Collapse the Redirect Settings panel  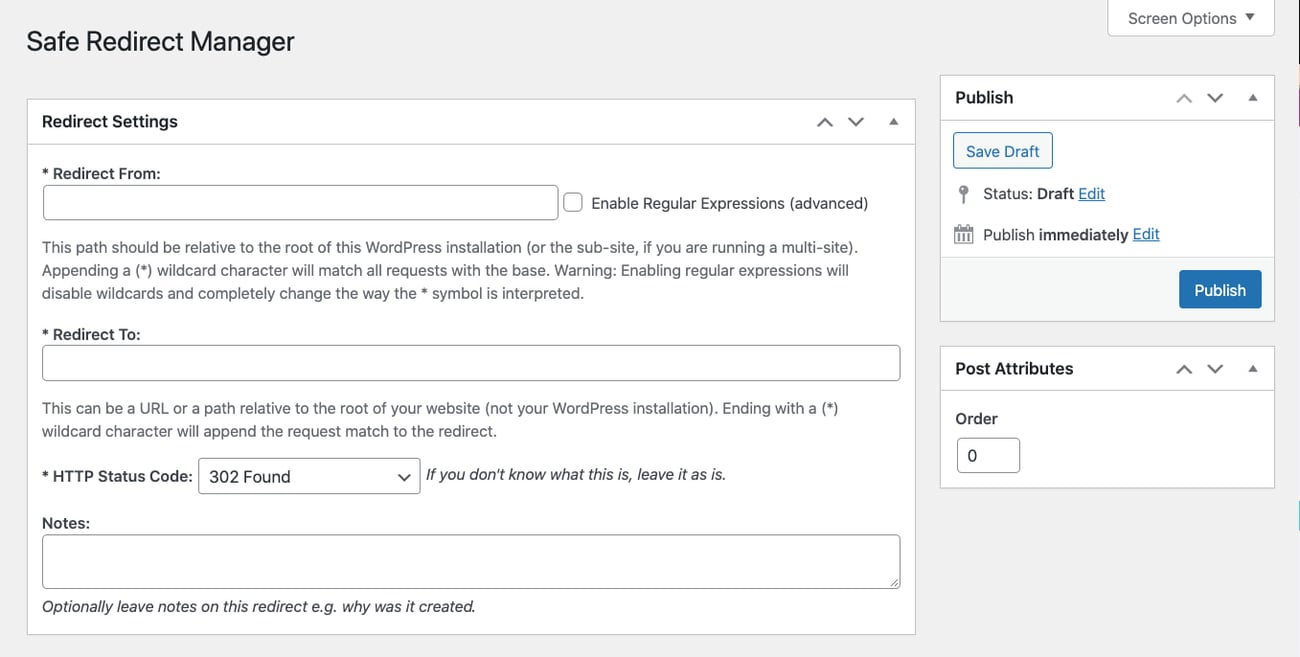[x=893, y=120]
